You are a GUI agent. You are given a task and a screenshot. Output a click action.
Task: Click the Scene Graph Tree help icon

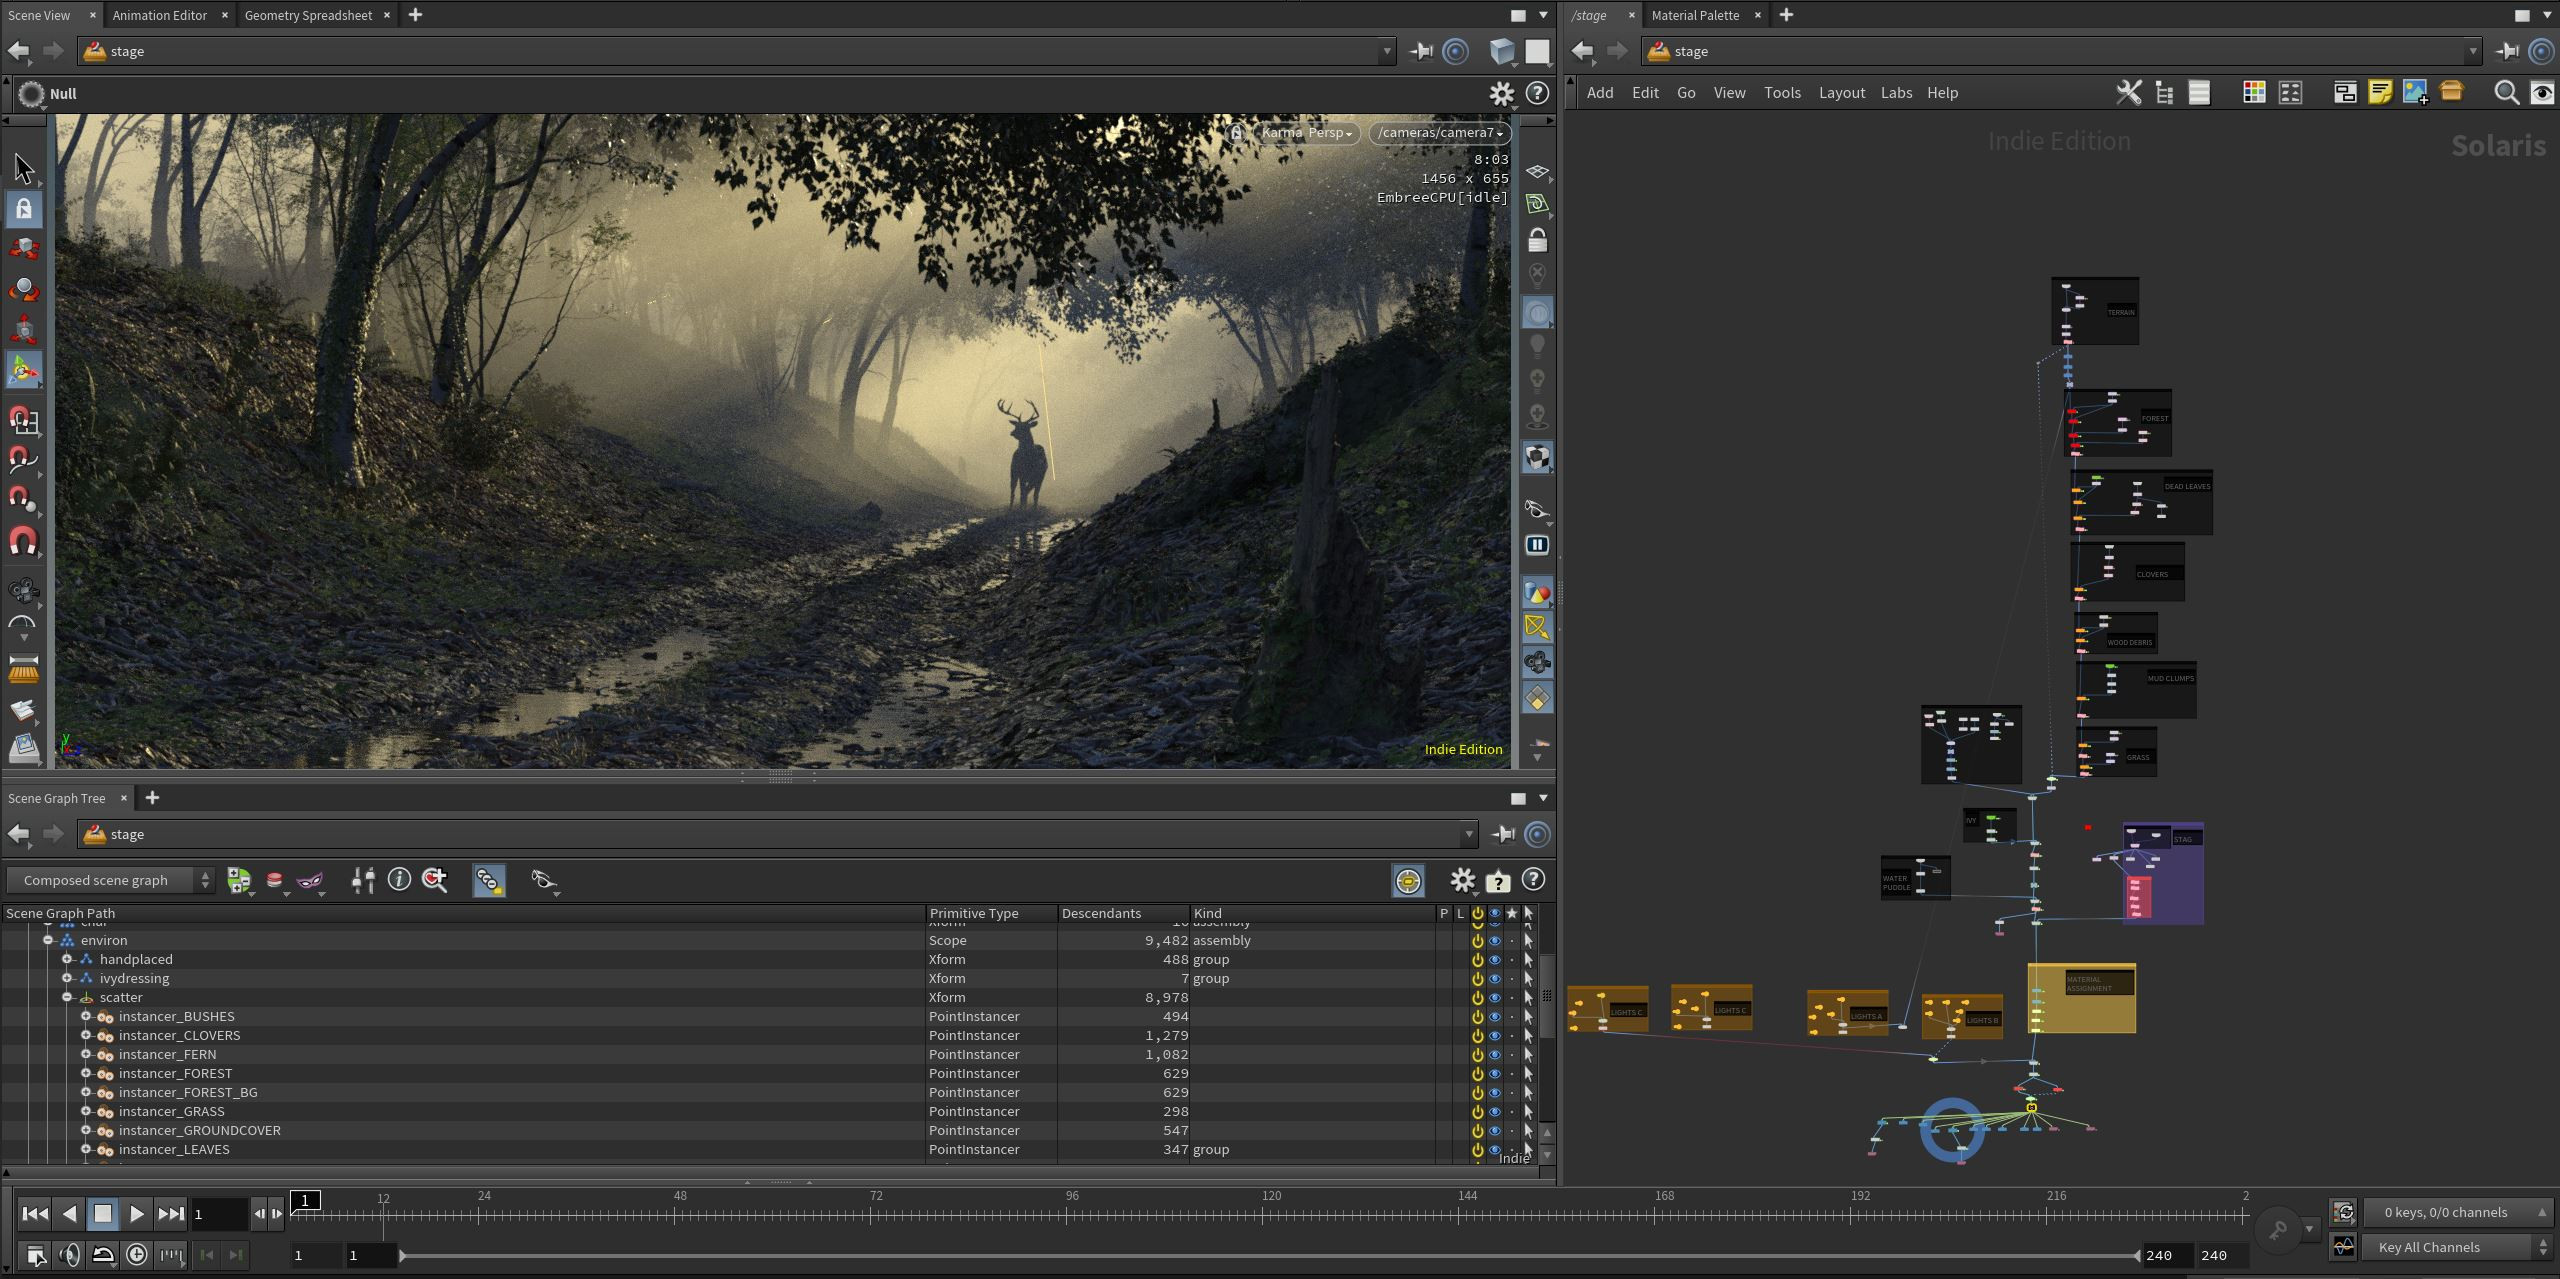[1533, 880]
